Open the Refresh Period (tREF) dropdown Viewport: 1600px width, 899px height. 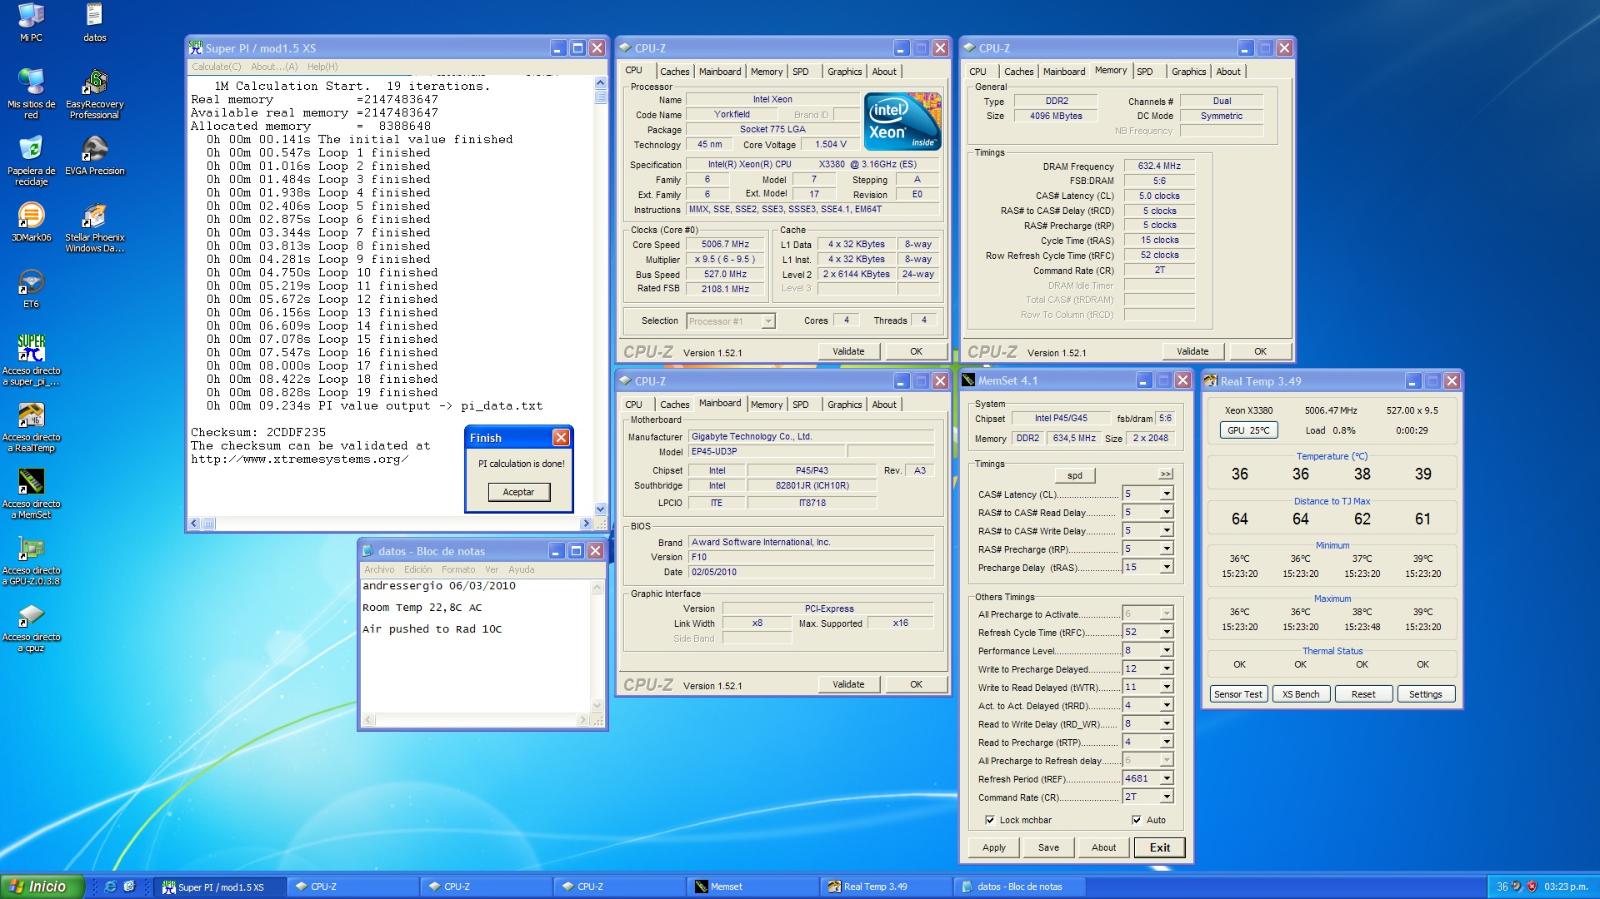[x=1166, y=778]
